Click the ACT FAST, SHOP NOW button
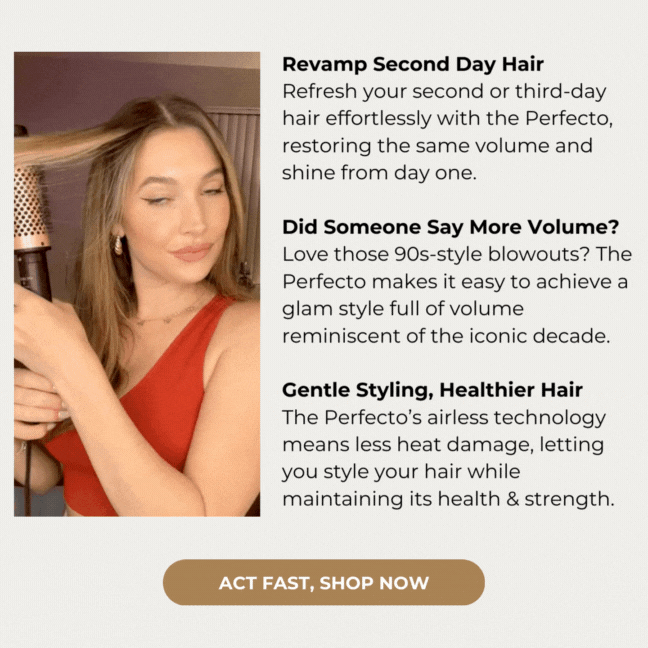Screen dimensions: 648x648 point(324,582)
